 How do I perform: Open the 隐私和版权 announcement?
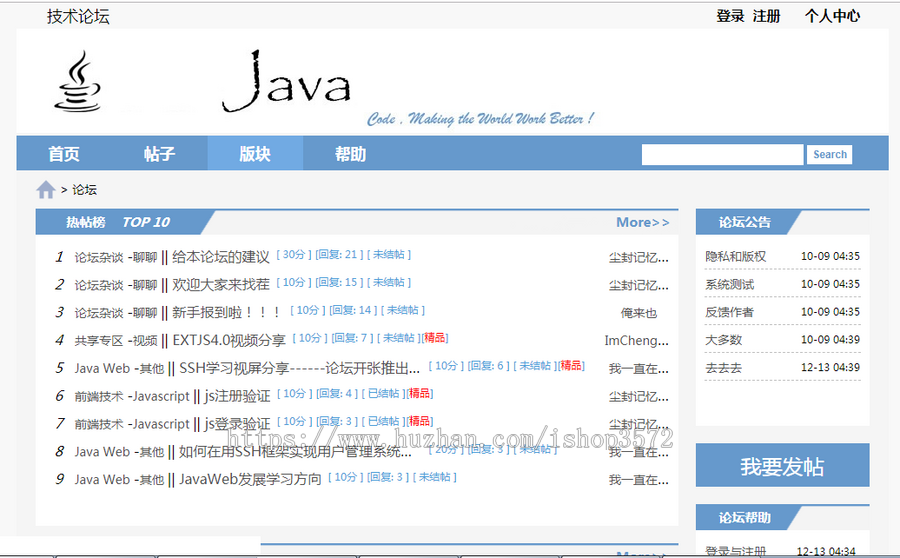point(736,257)
